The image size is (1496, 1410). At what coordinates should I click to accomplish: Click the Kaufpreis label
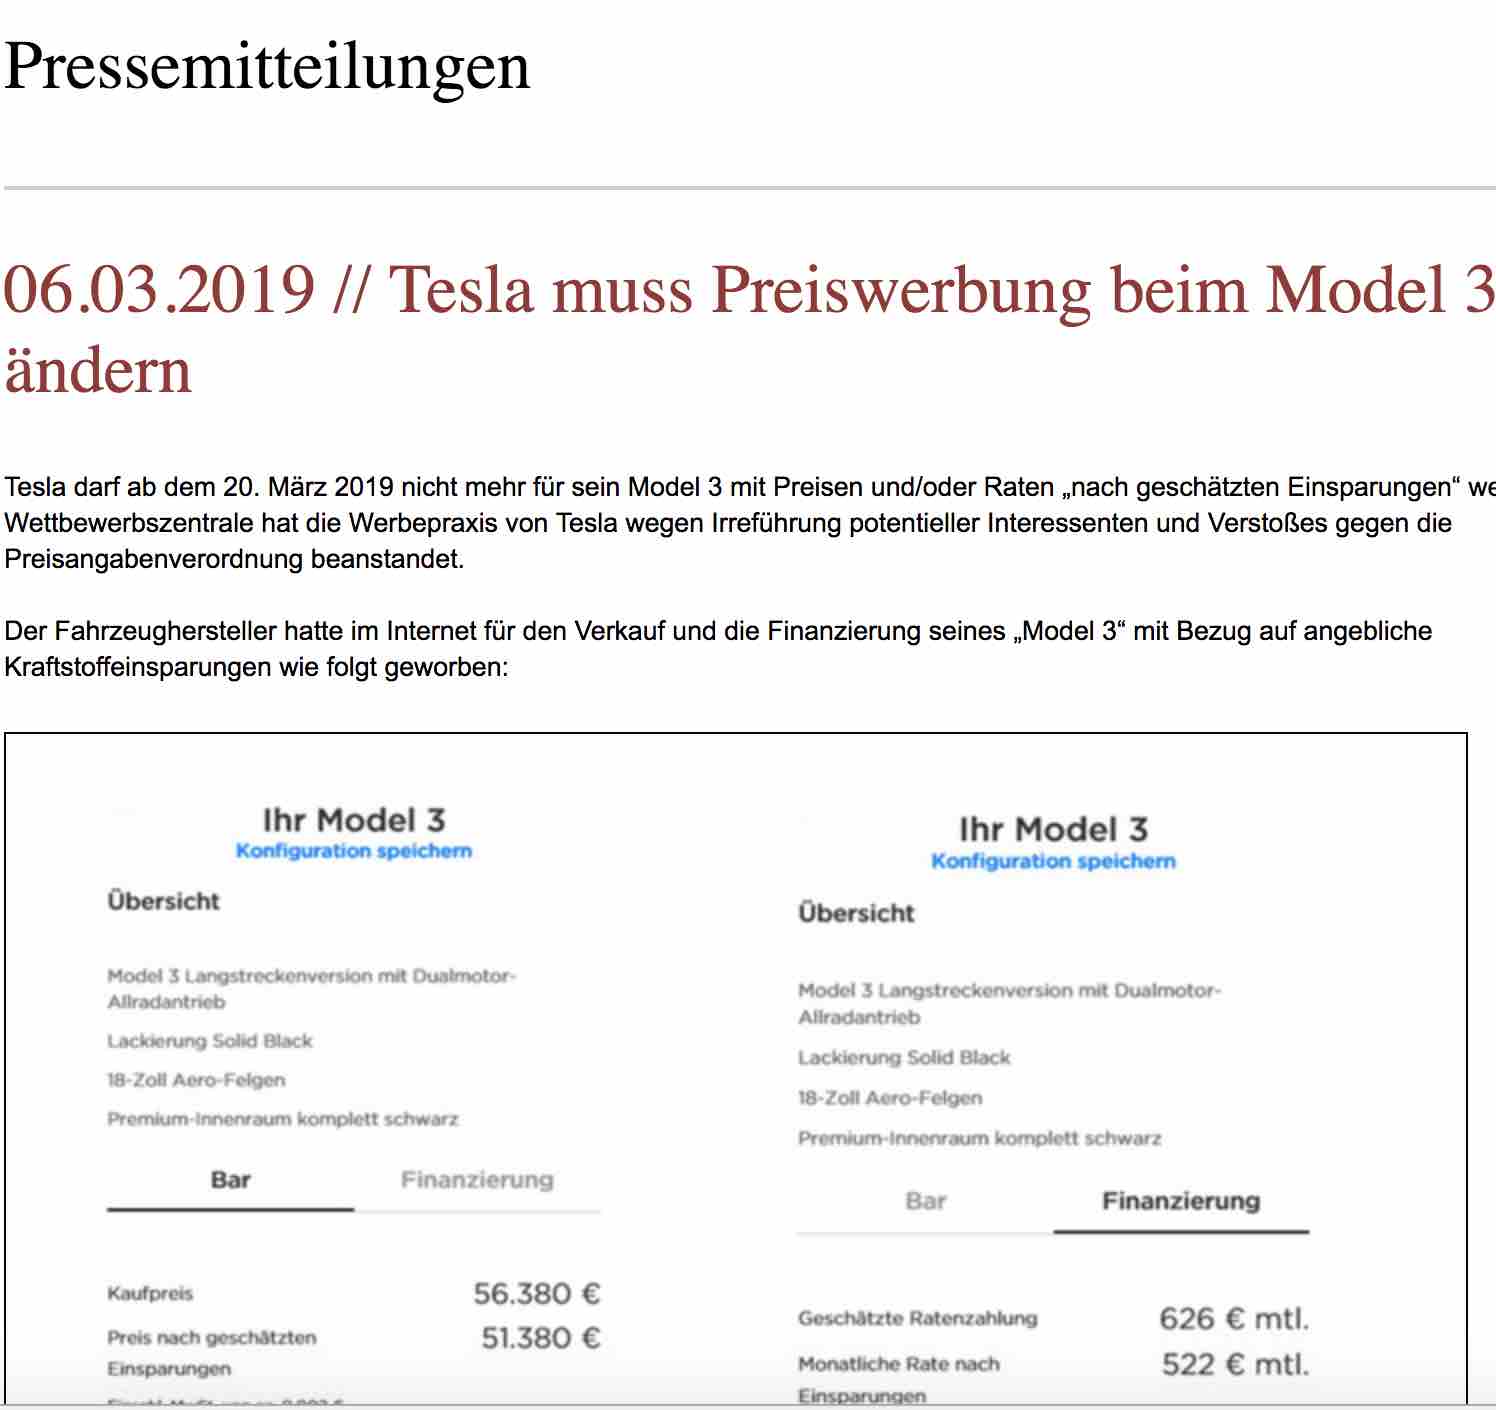tap(150, 1294)
